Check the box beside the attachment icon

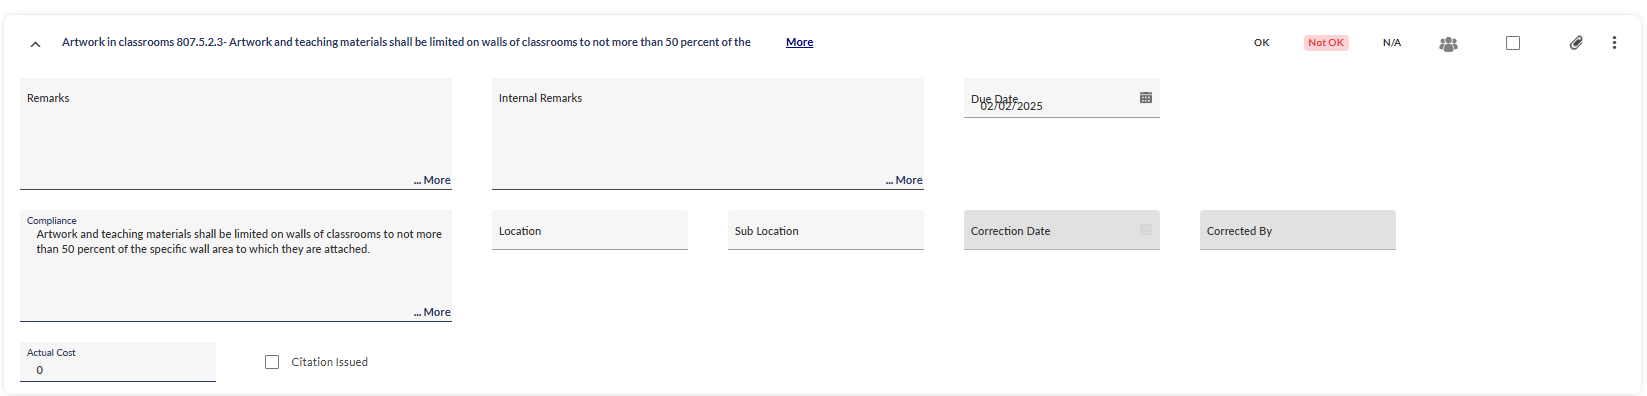click(1513, 43)
